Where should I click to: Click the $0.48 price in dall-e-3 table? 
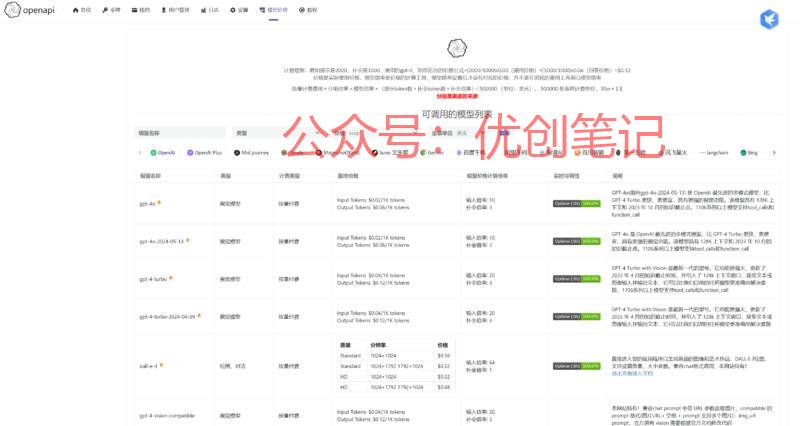(443, 387)
